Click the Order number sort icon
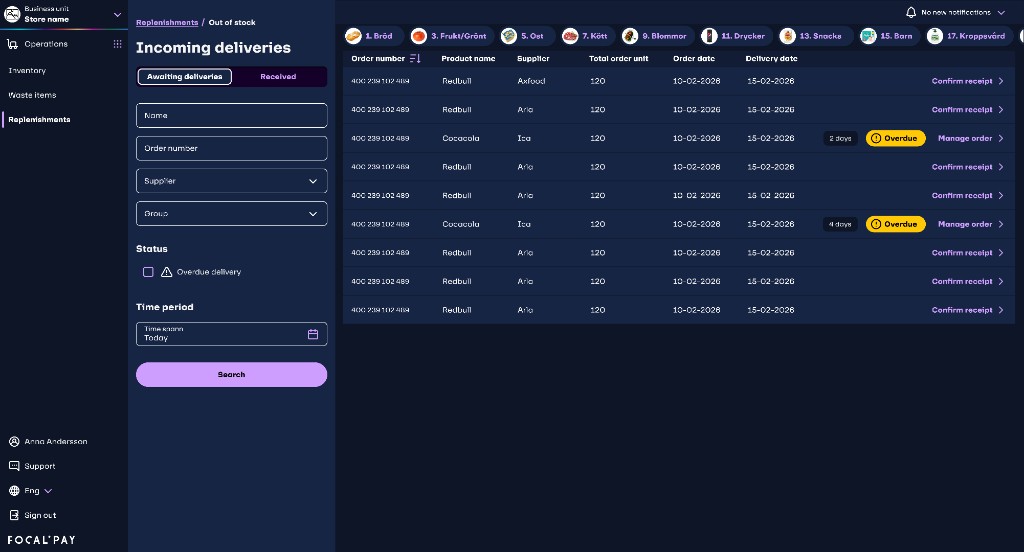 [x=415, y=59]
